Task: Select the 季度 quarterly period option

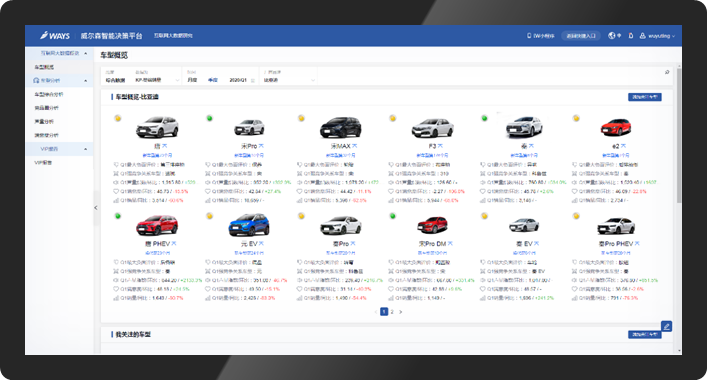Action: click(213, 80)
